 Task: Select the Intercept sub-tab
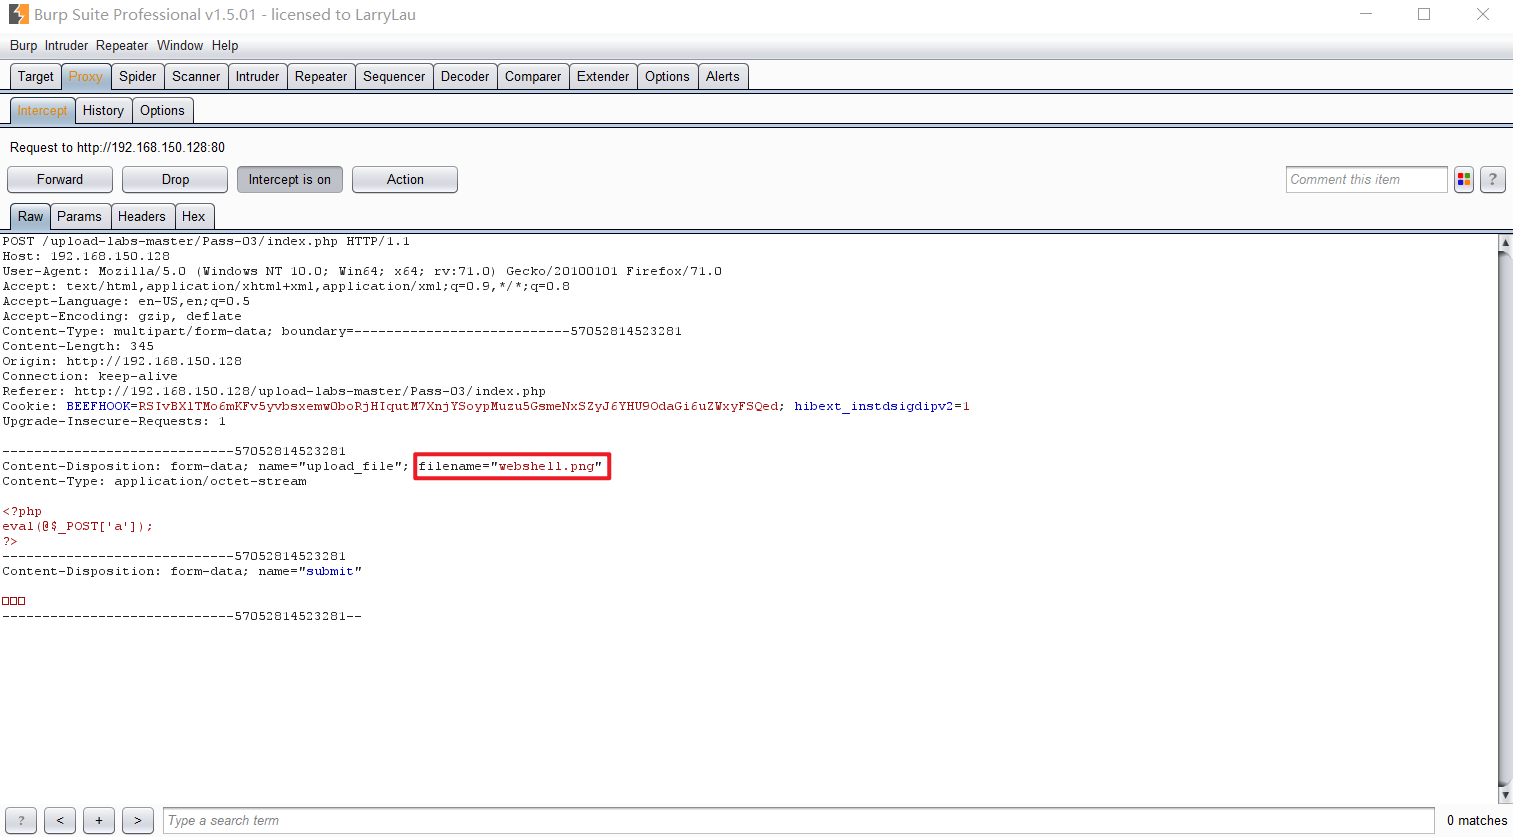click(x=42, y=110)
